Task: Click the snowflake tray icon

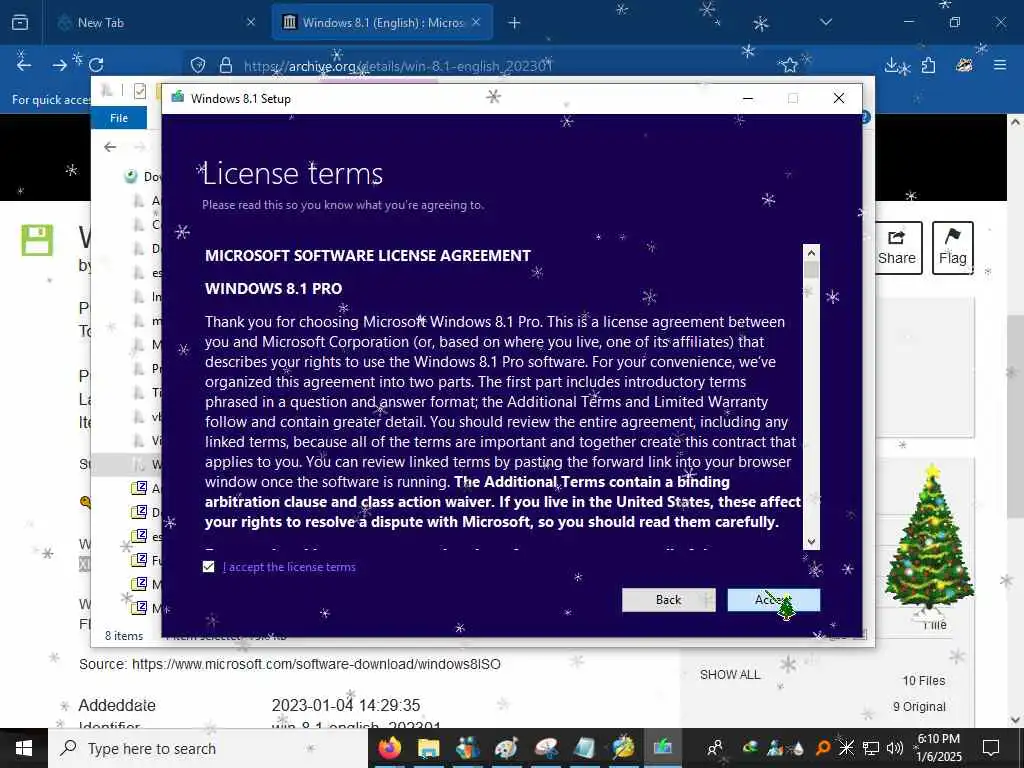Action: coord(846,747)
